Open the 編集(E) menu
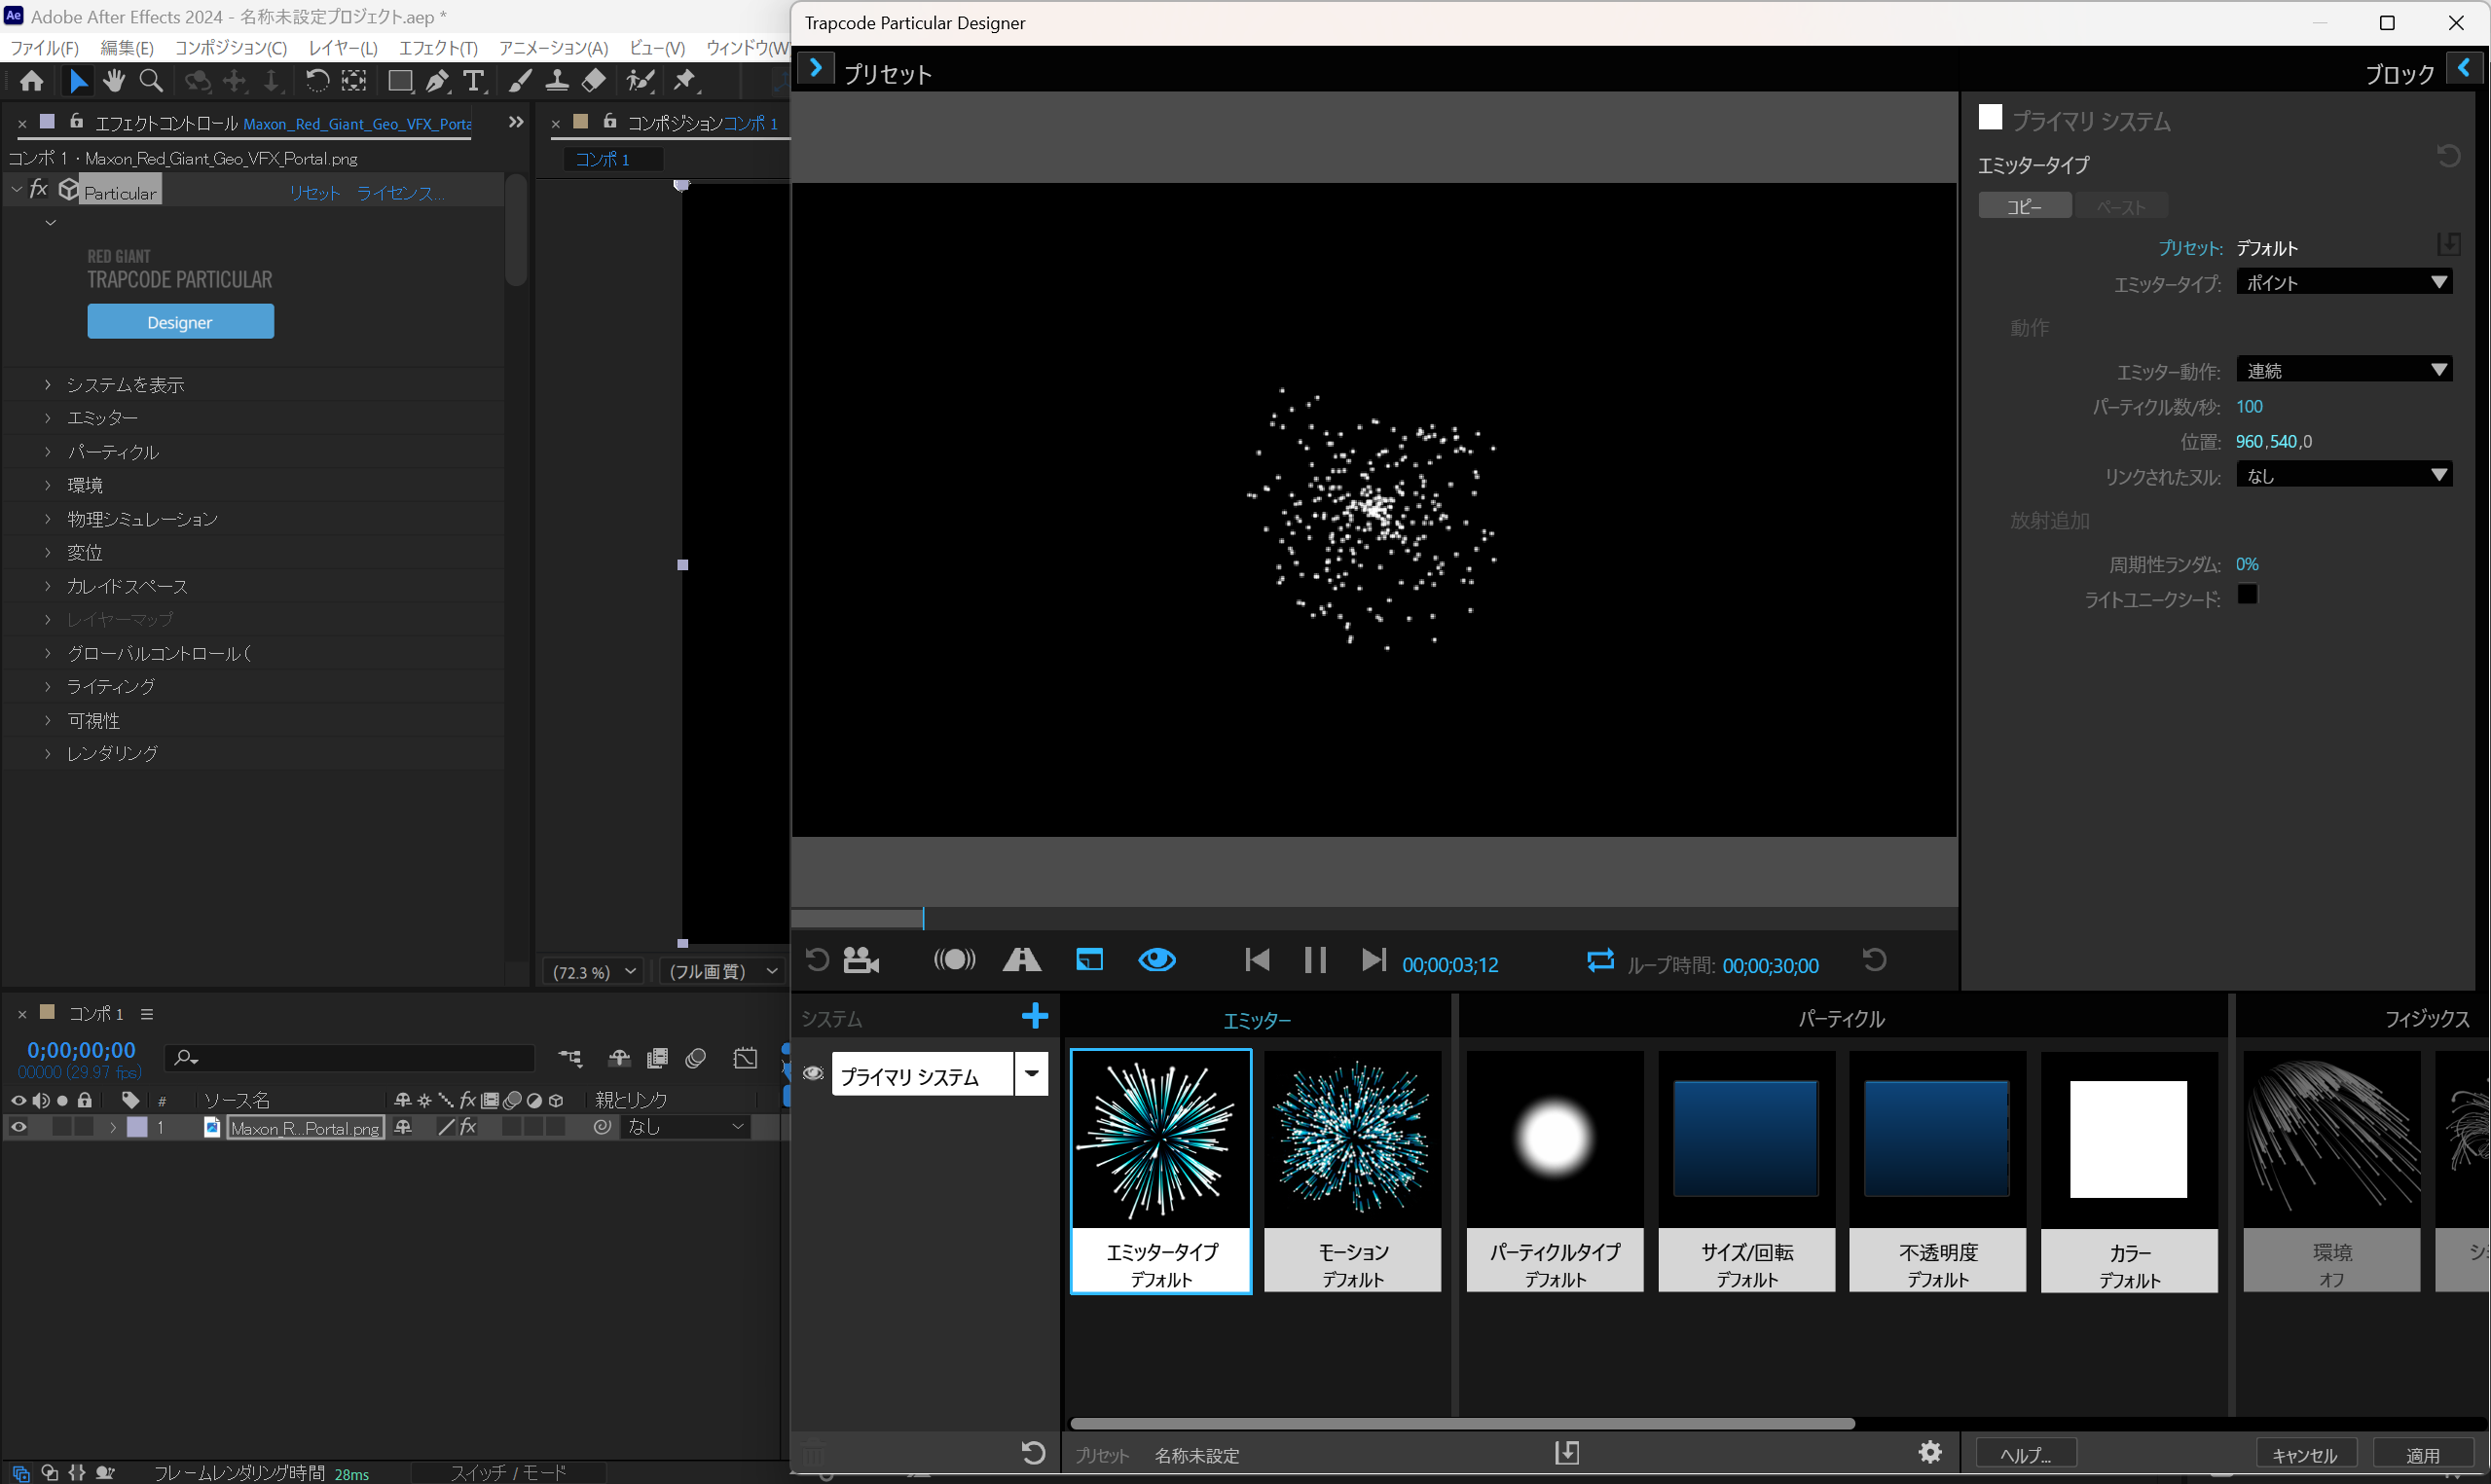The height and width of the screenshot is (1484, 2491). coord(127,48)
